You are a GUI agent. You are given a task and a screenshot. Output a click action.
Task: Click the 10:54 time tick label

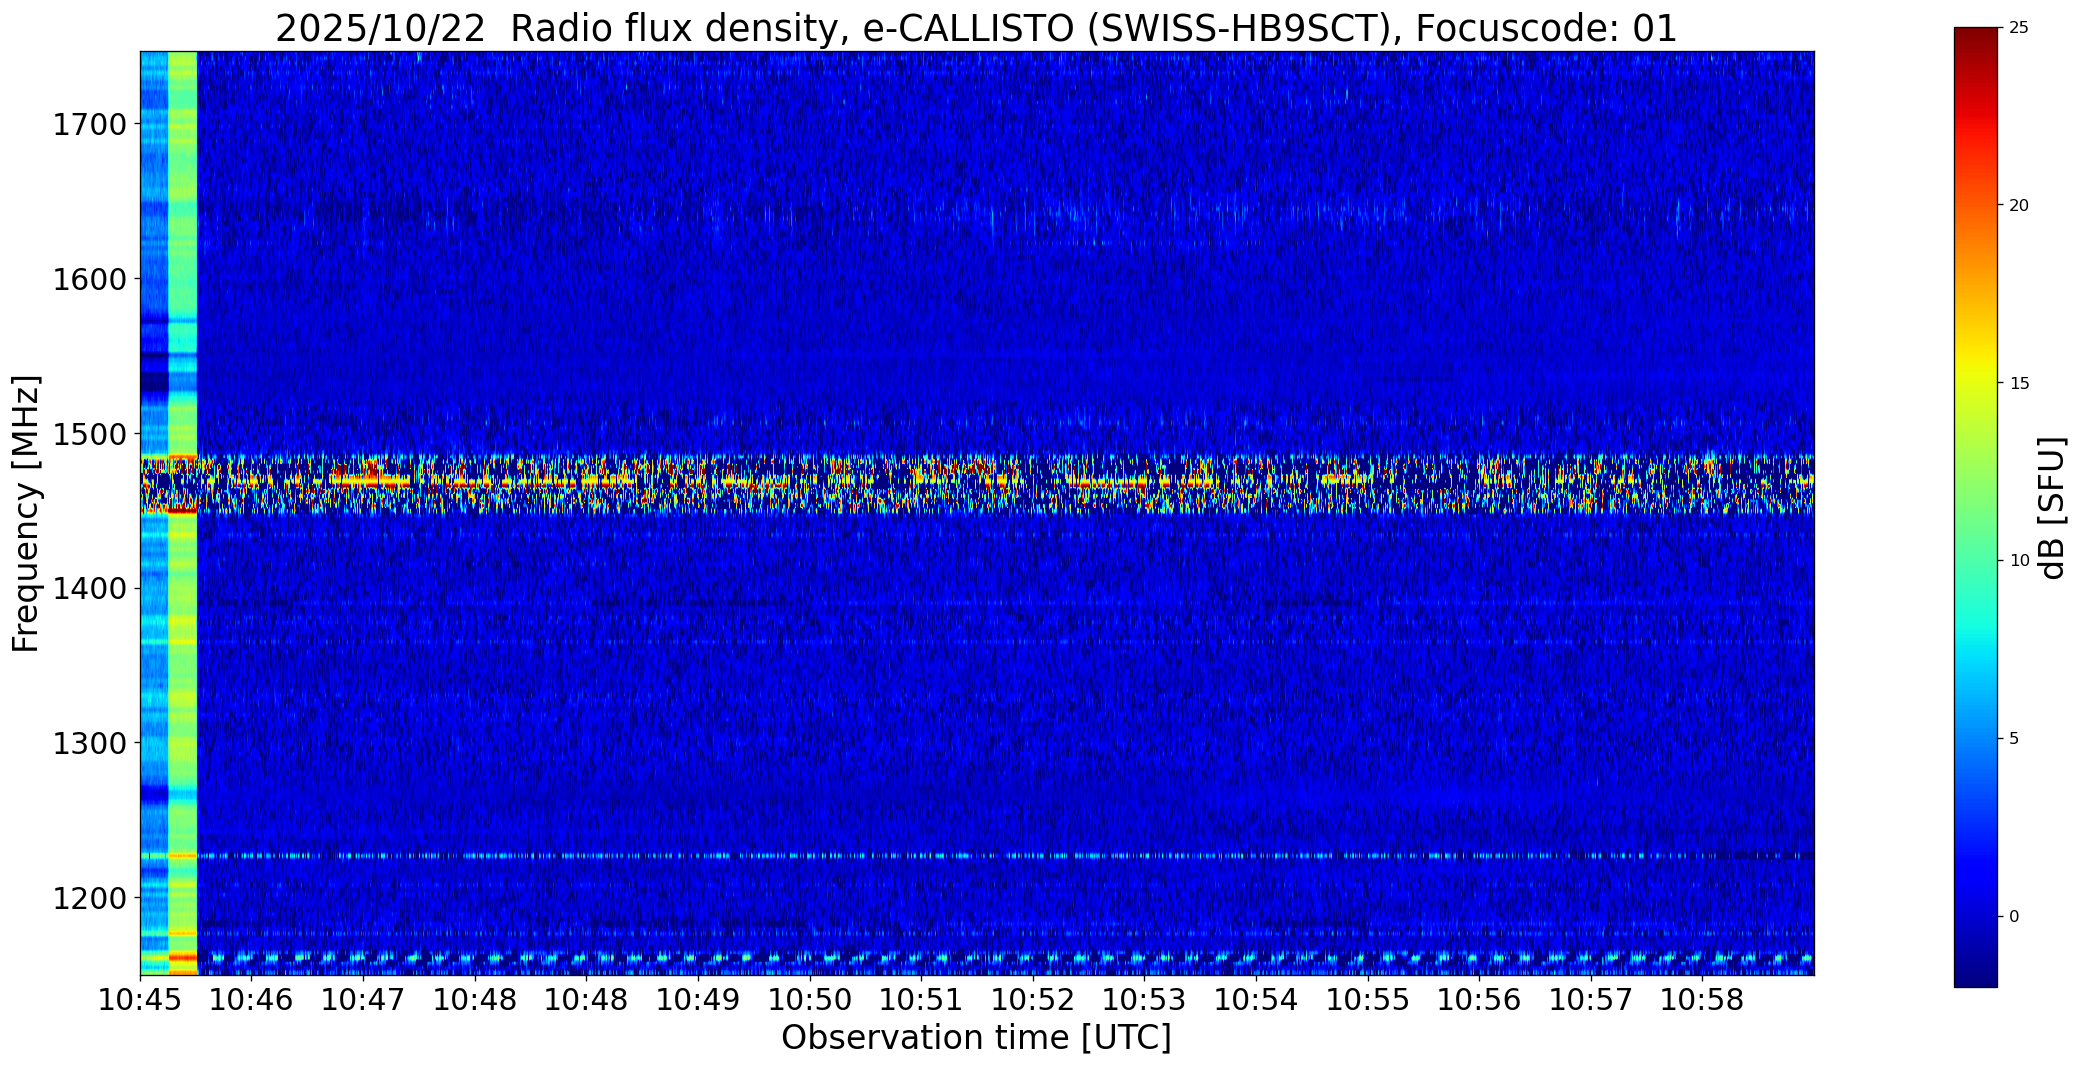pyautogui.click(x=1257, y=1000)
